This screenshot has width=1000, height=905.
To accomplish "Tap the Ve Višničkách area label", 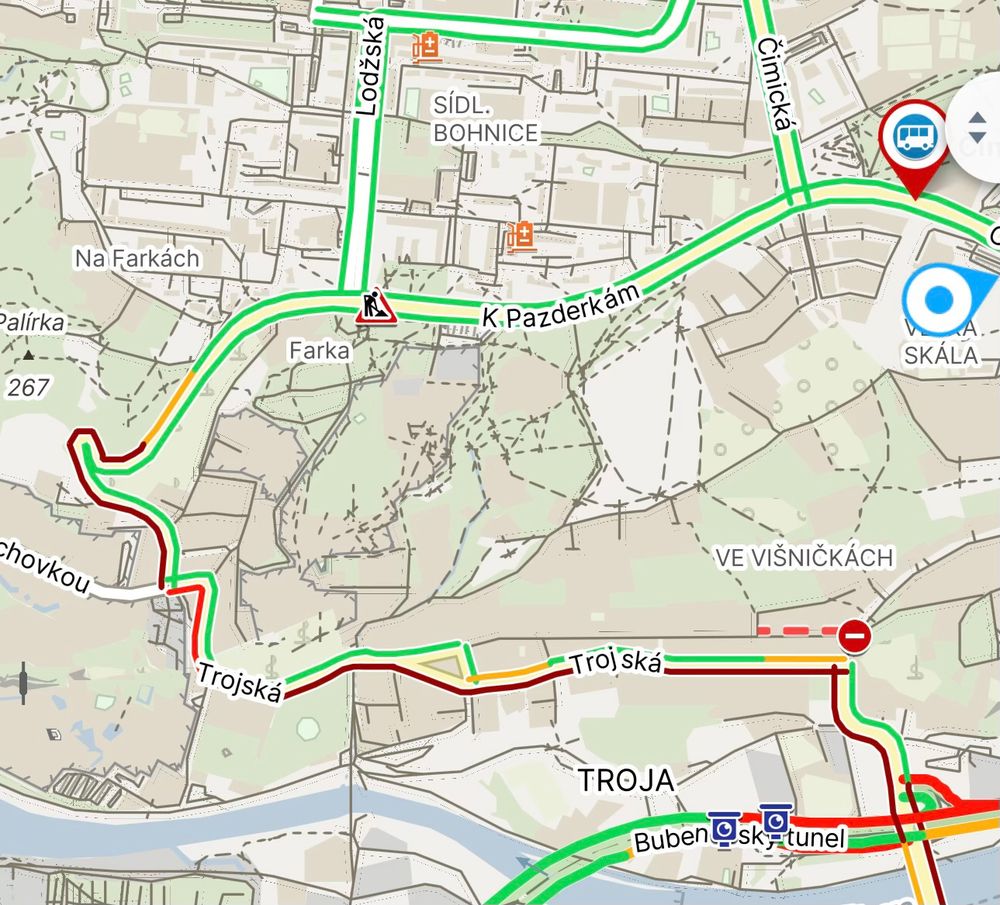I will 804,557.
